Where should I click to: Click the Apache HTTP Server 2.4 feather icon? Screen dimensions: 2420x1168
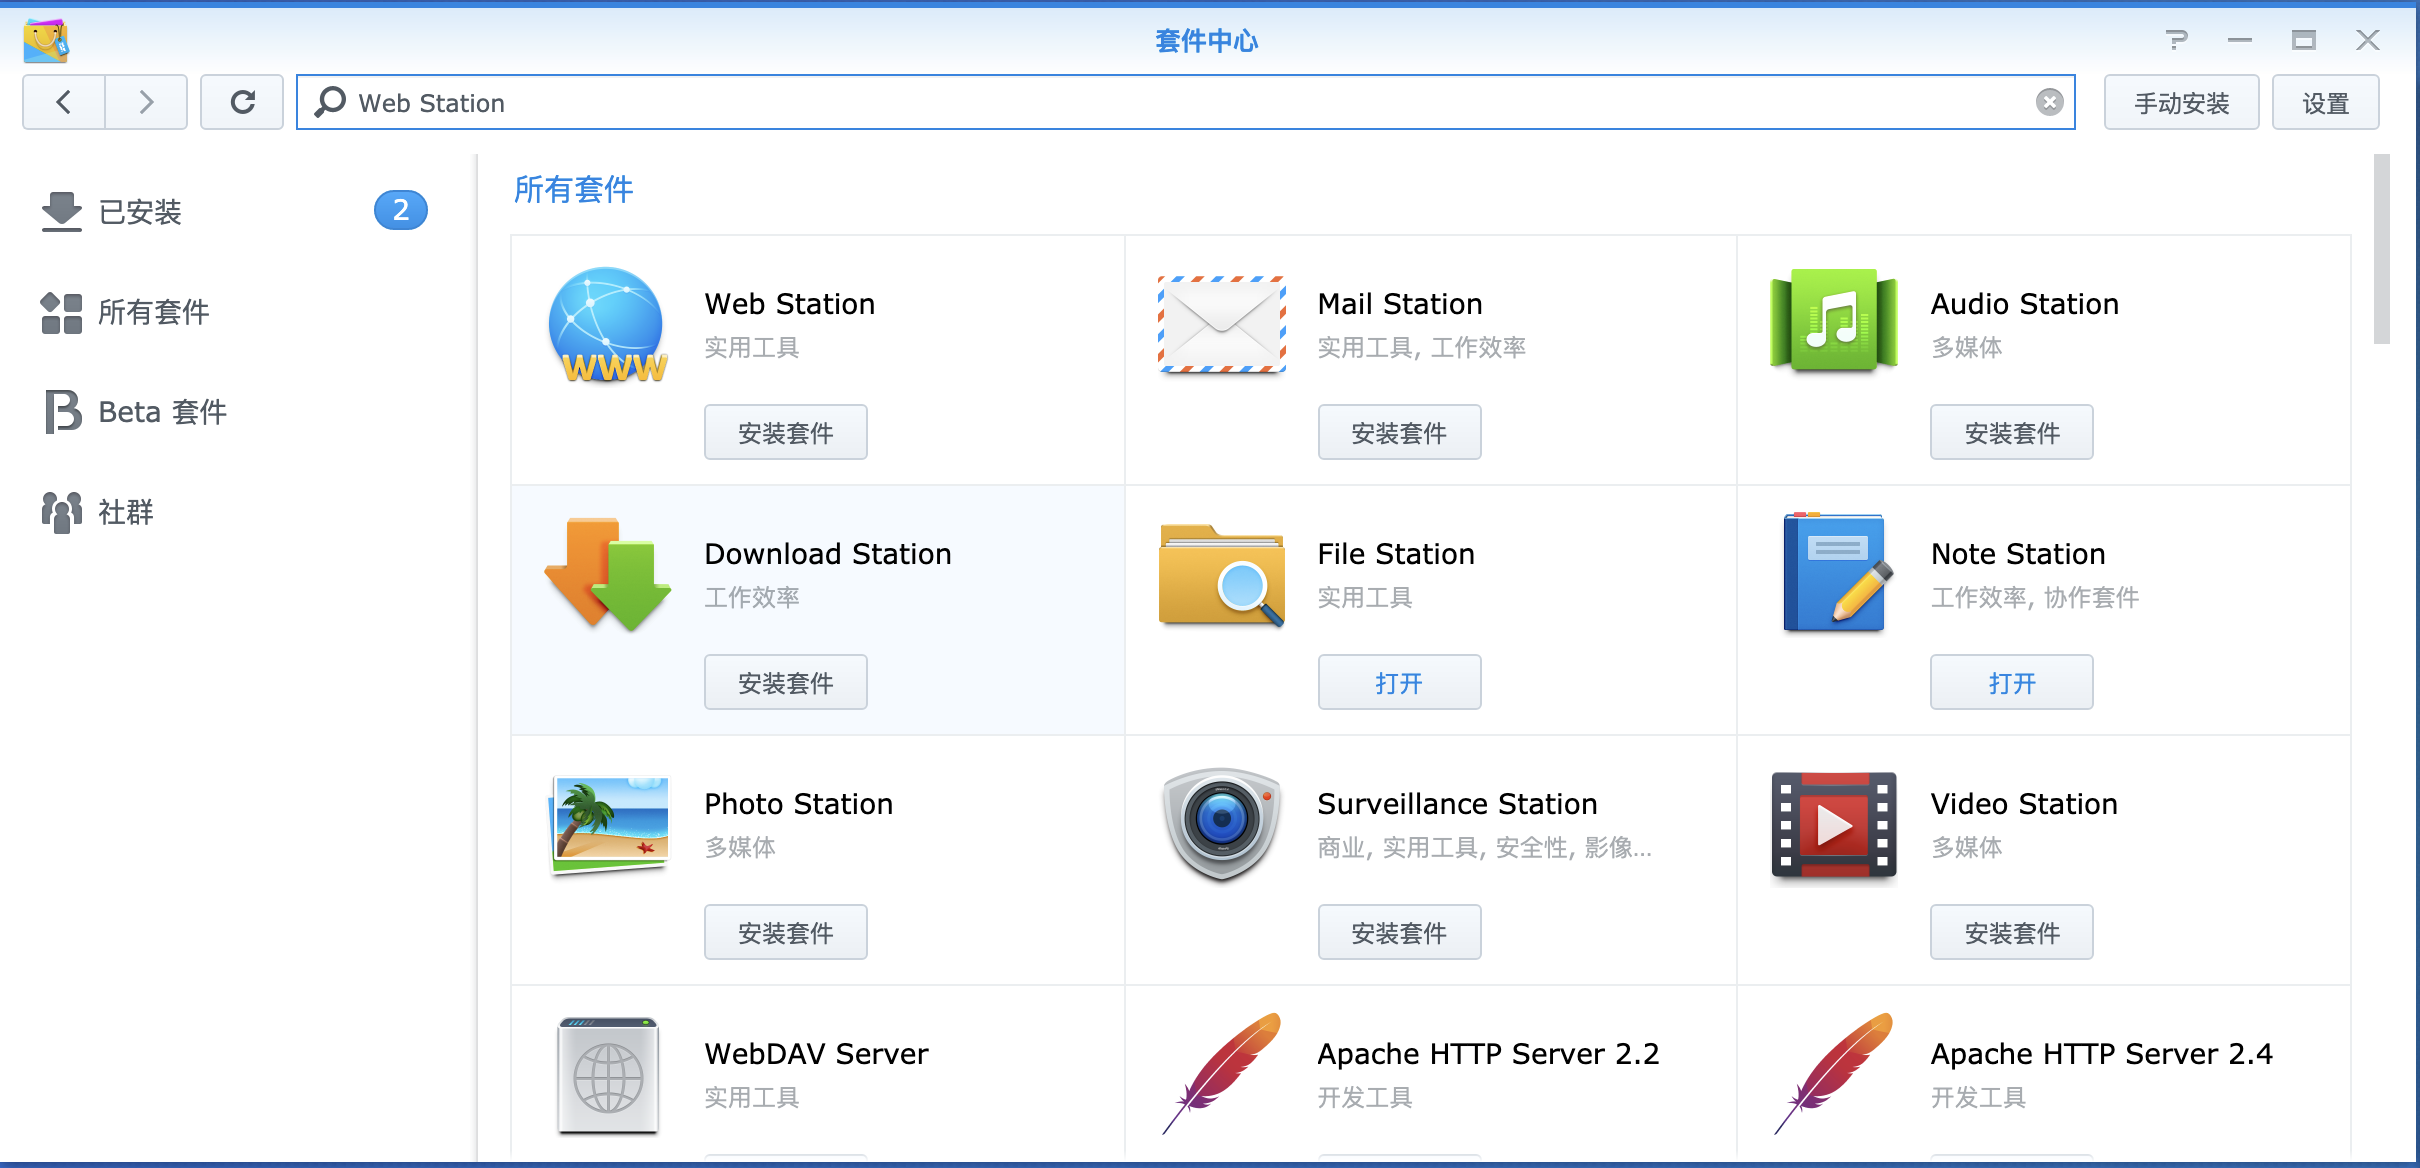1833,1074
